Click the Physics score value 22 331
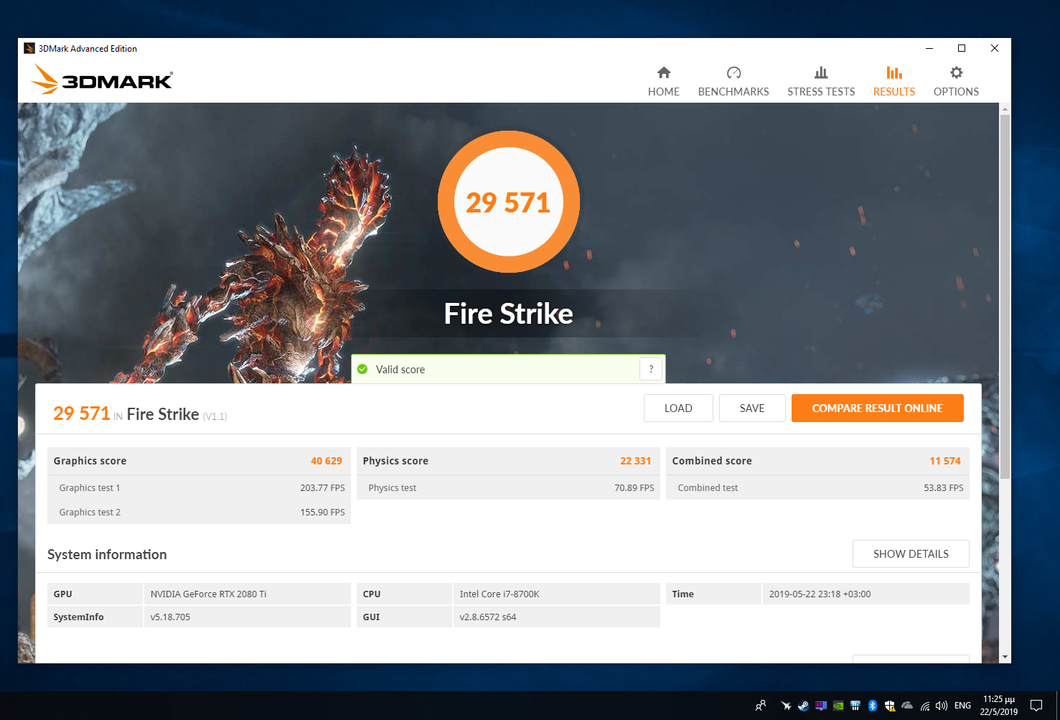This screenshot has height=720, width=1060. [x=635, y=461]
